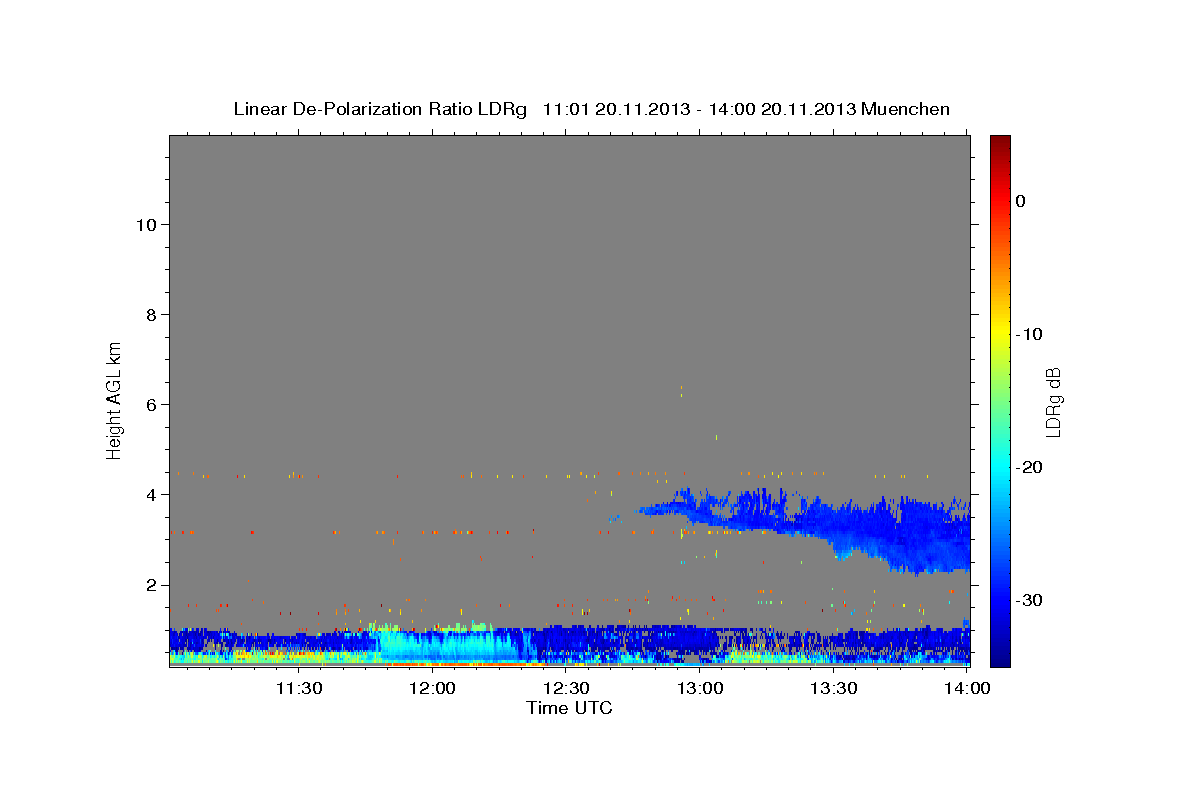Click the height tick label 10
The image size is (1200, 800).
145,224
